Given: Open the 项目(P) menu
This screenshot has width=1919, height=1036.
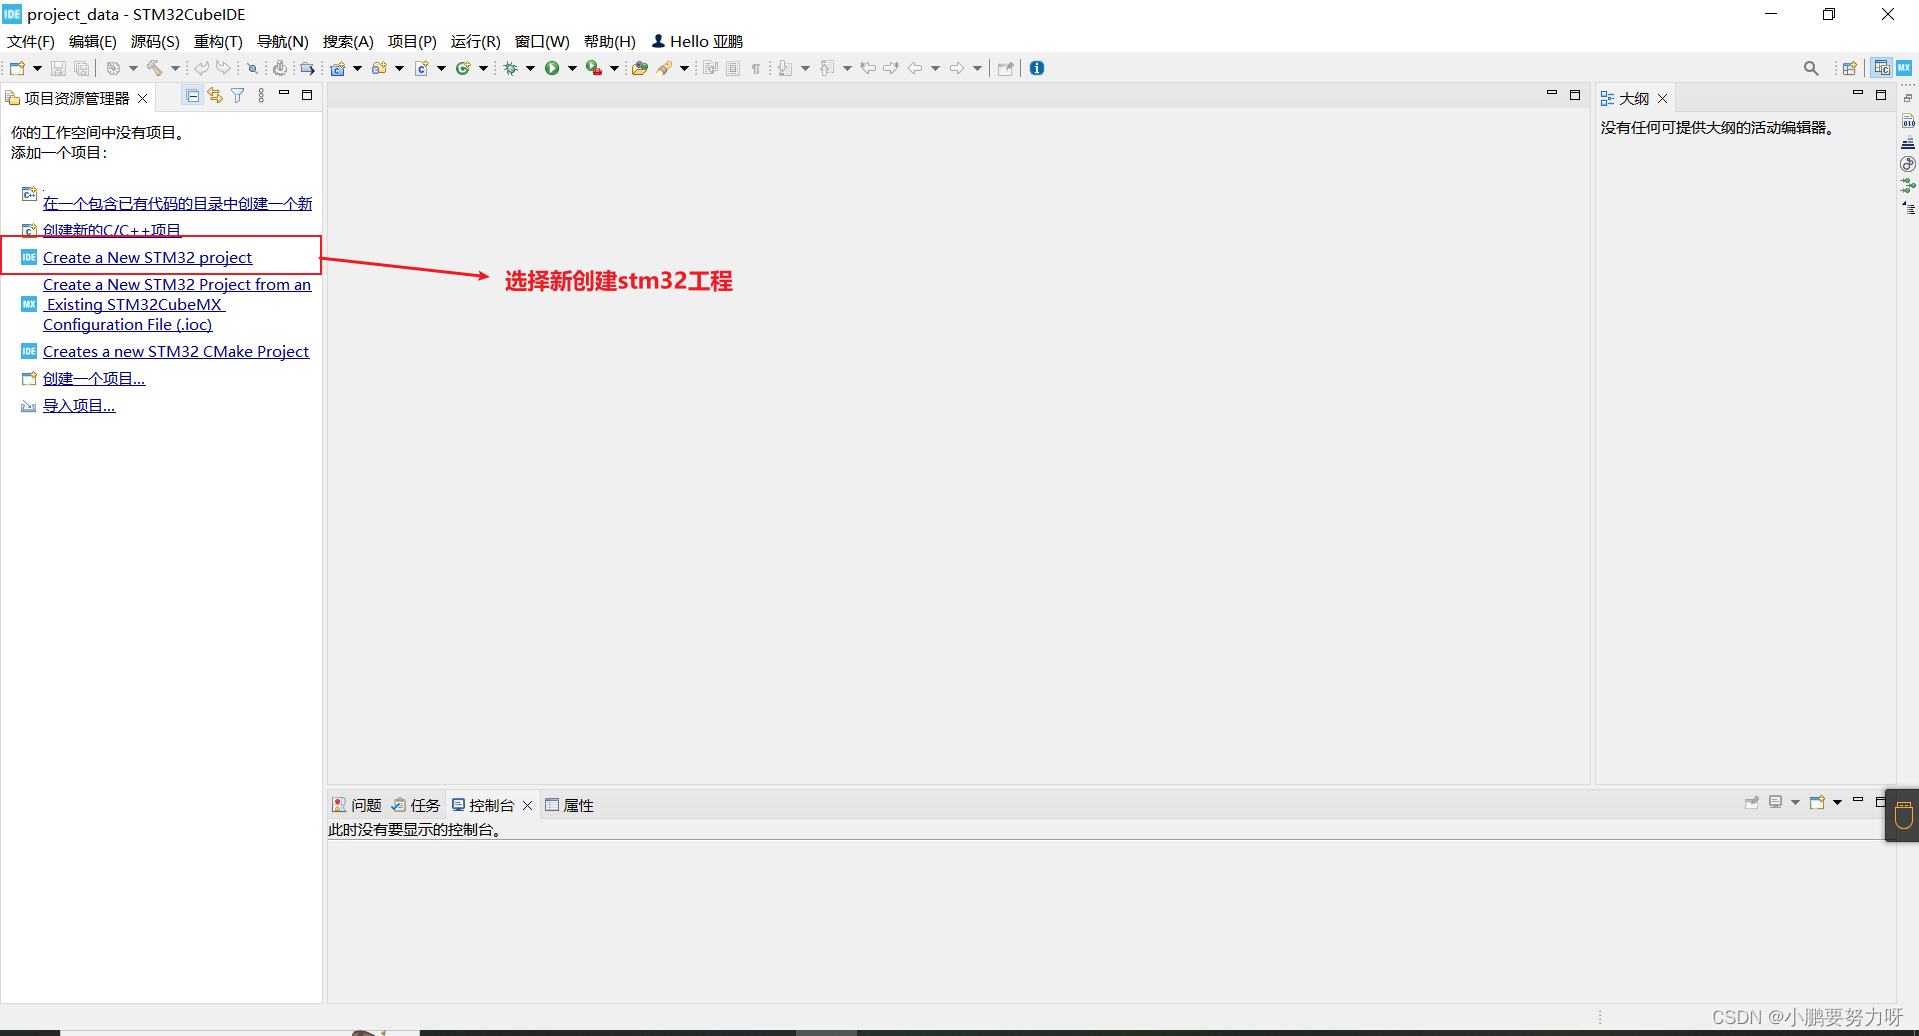Looking at the screenshot, I should tap(412, 41).
